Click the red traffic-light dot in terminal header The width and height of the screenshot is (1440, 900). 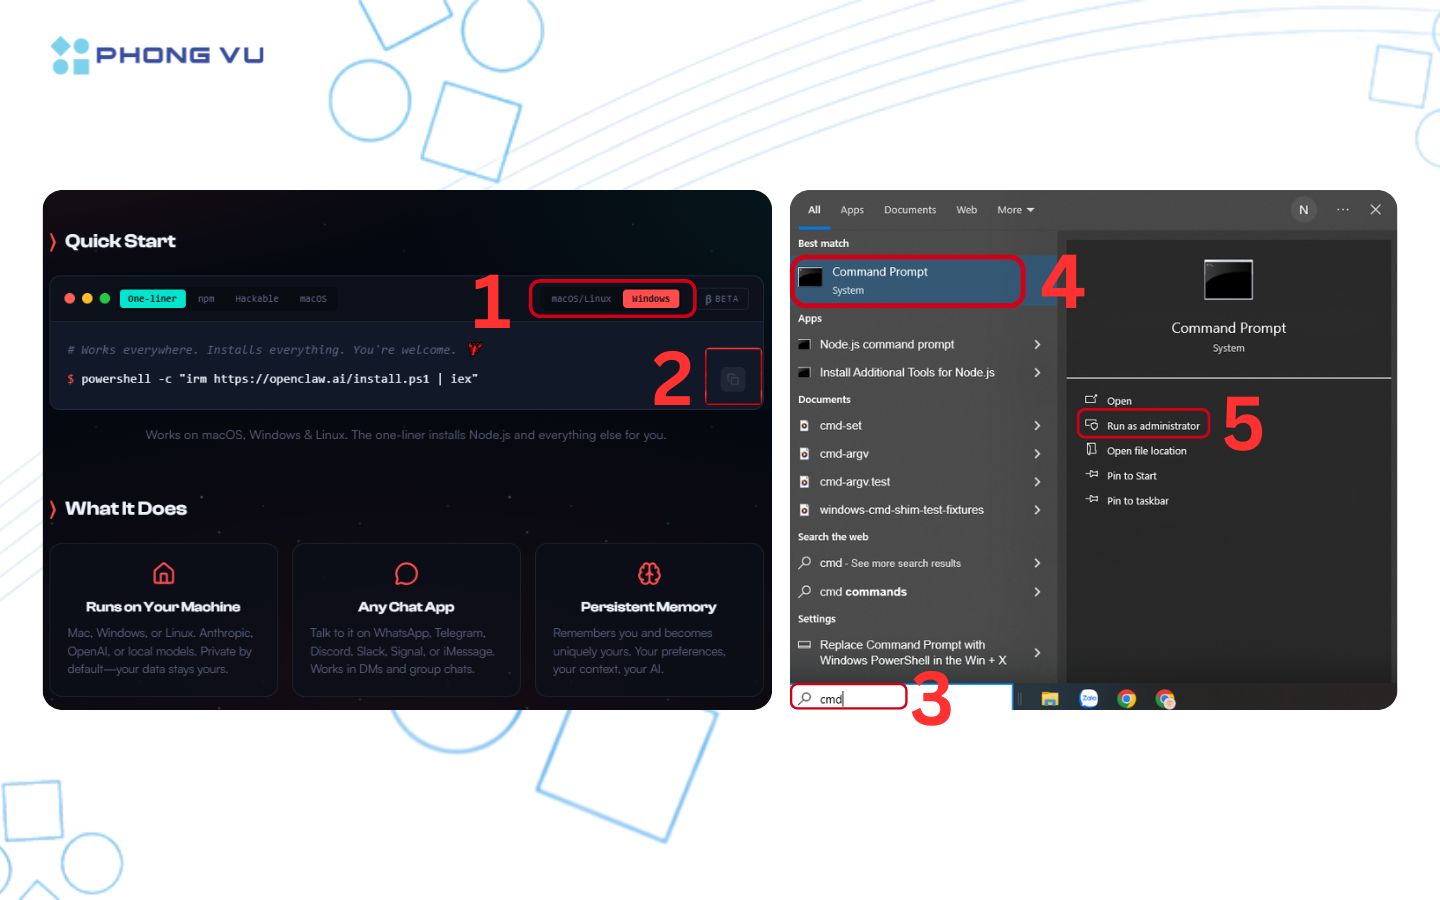coord(70,298)
